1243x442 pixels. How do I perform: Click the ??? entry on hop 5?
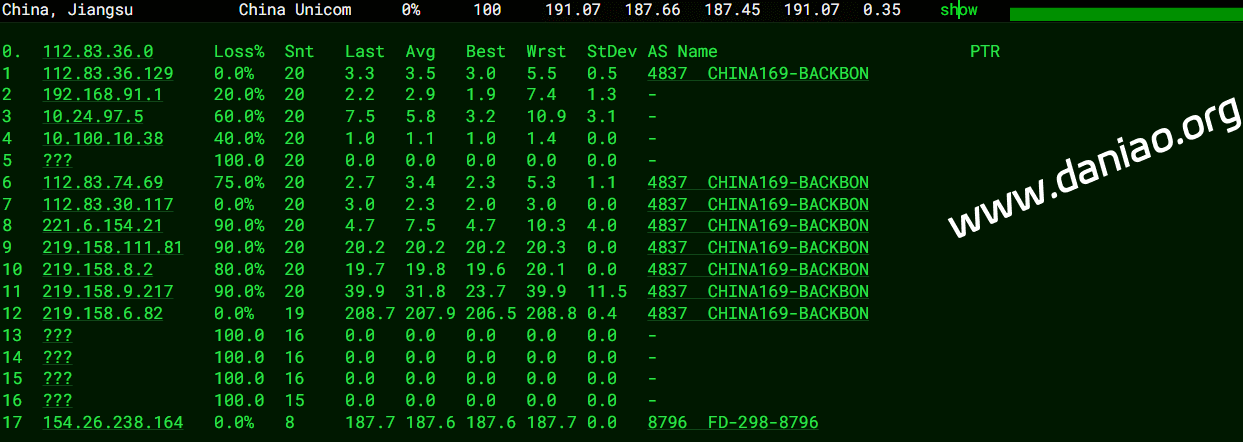[x=58, y=160]
